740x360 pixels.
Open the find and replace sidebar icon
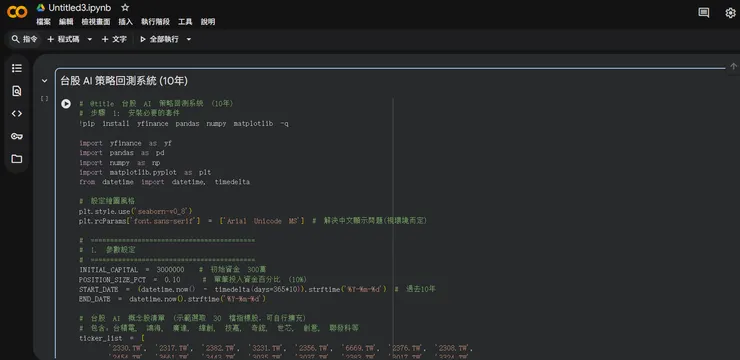coord(17,91)
